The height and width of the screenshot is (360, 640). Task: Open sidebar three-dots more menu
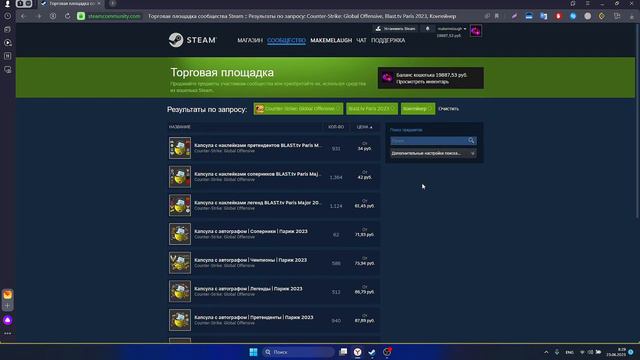coord(7,333)
